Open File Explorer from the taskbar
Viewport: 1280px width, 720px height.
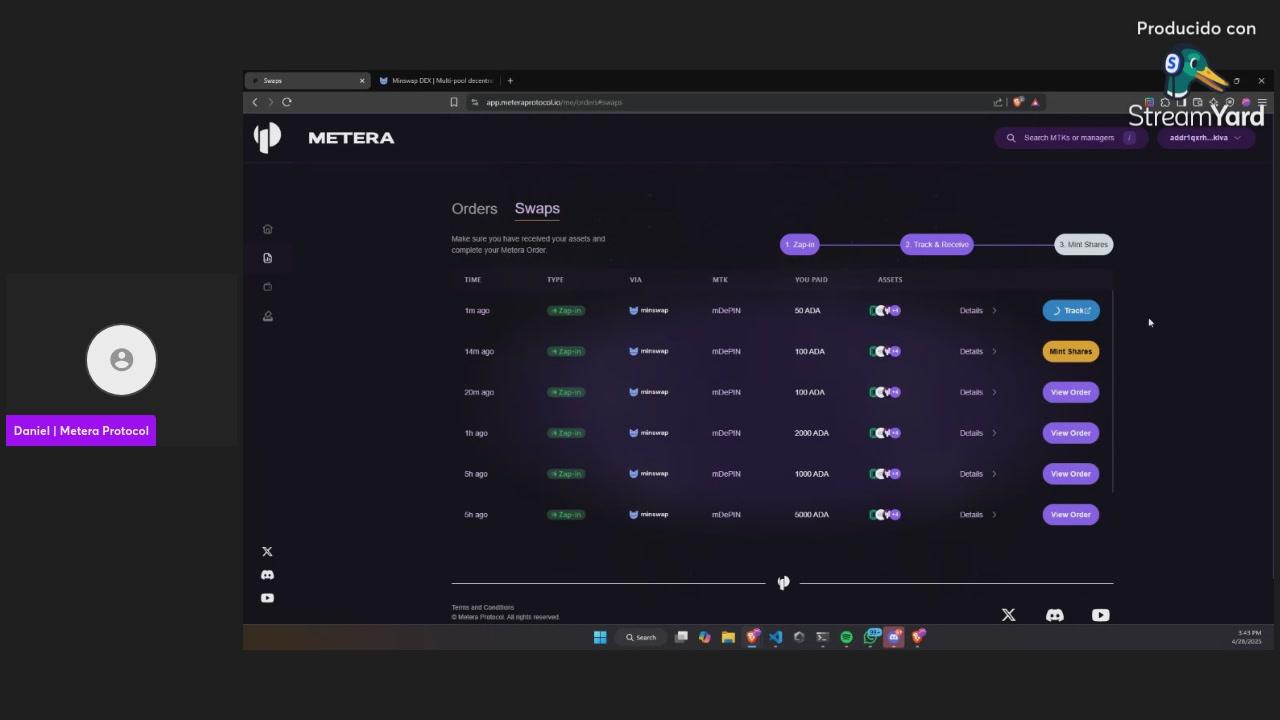pyautogui.click(x=728, y=637)
